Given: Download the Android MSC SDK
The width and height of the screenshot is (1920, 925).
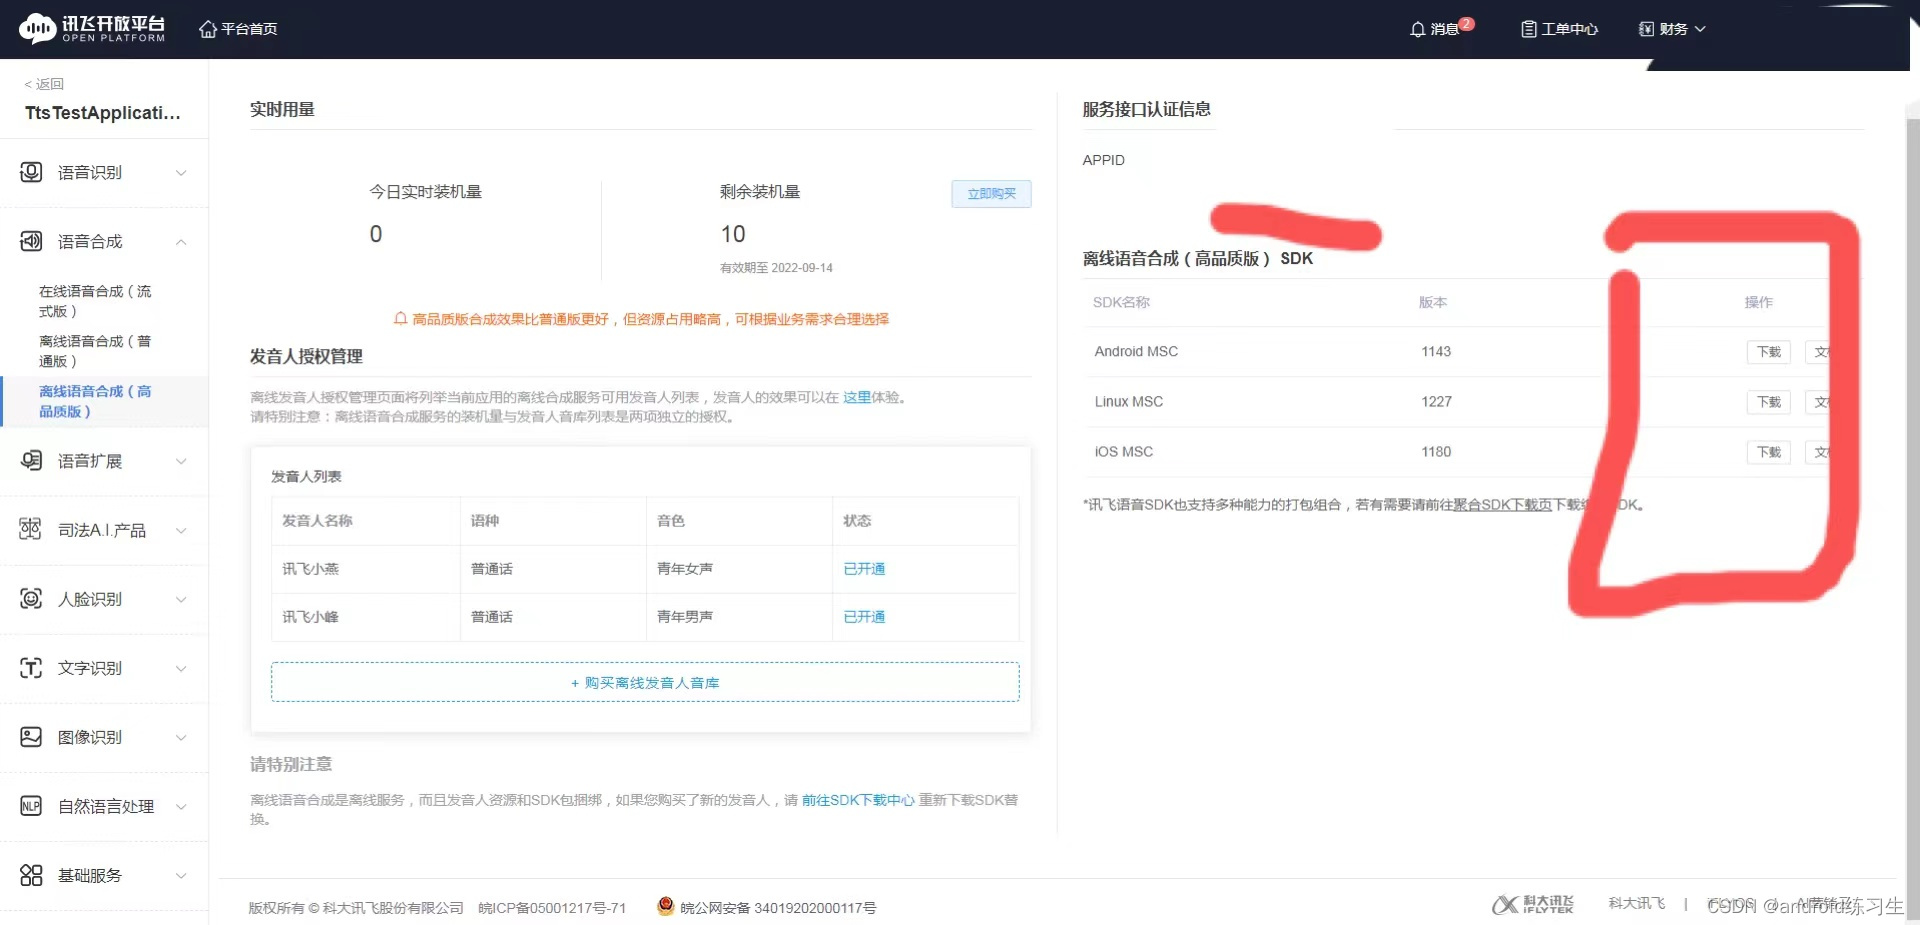Looking at the screenshot, I should pos(1768,352).
